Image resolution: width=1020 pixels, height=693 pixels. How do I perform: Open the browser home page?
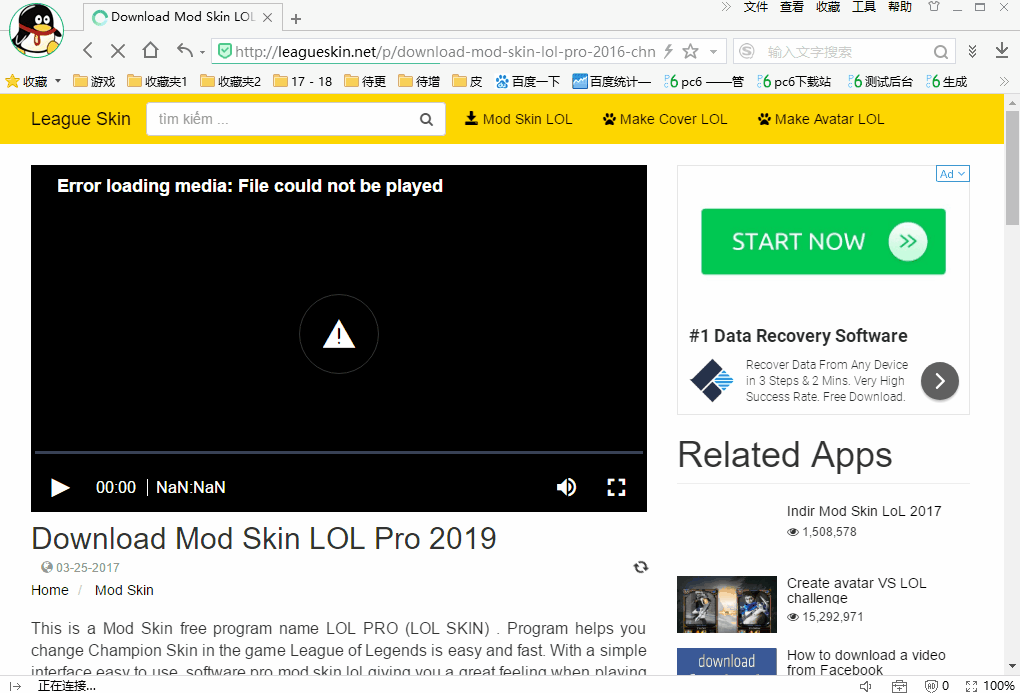pyautogui.click(x=150, y=50)
